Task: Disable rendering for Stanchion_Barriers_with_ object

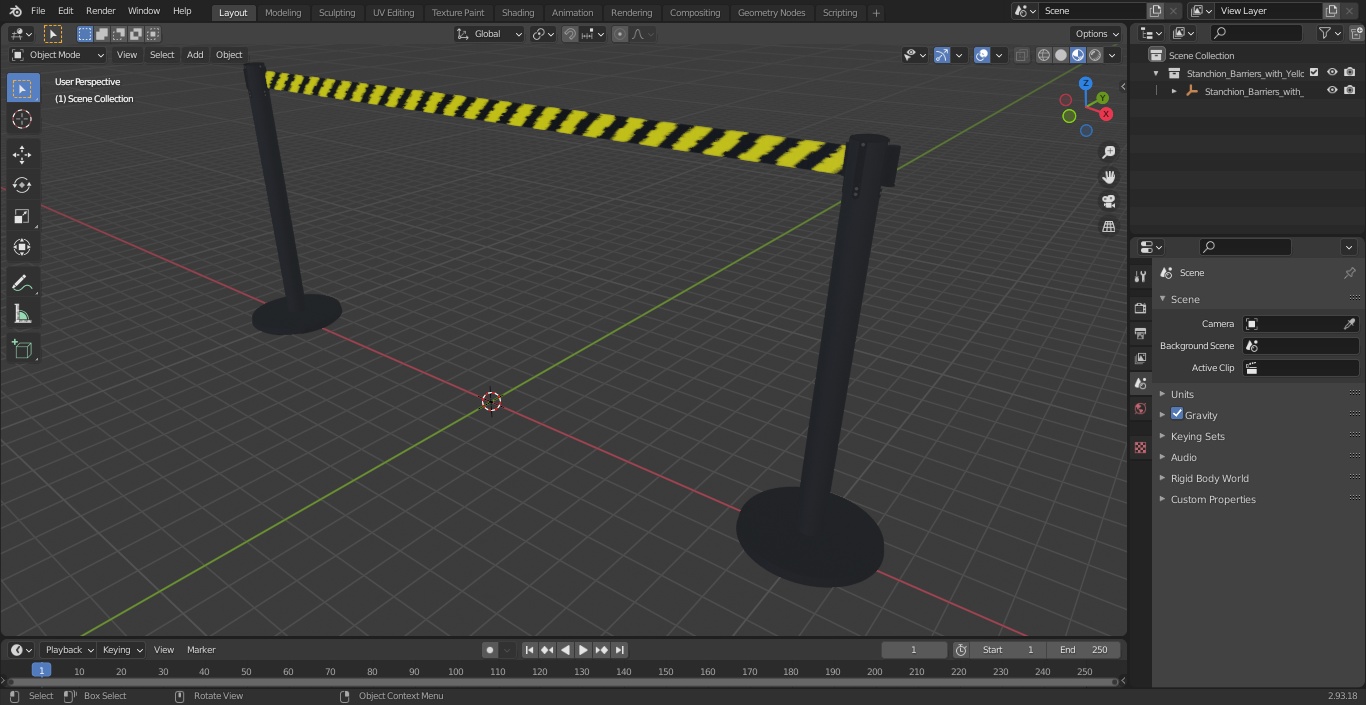Action: 1349,90
